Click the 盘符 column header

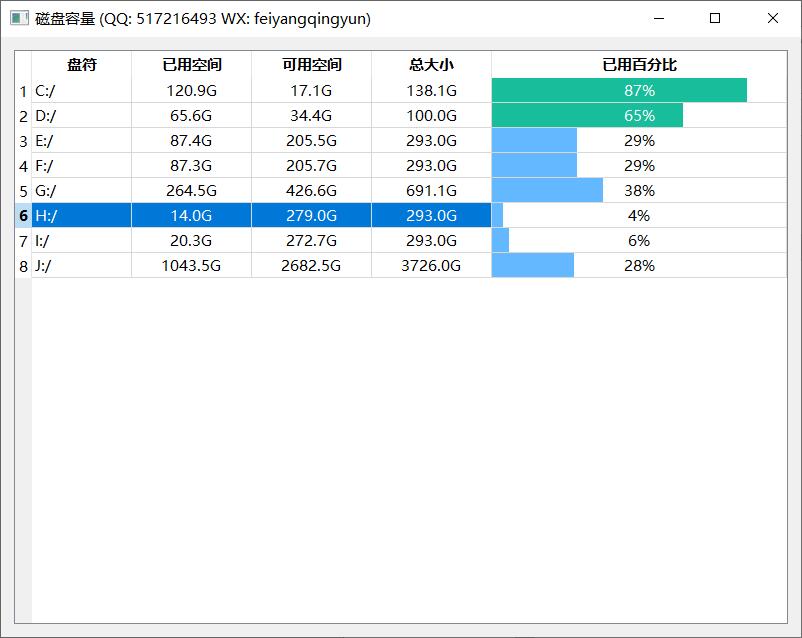(82, 65)
